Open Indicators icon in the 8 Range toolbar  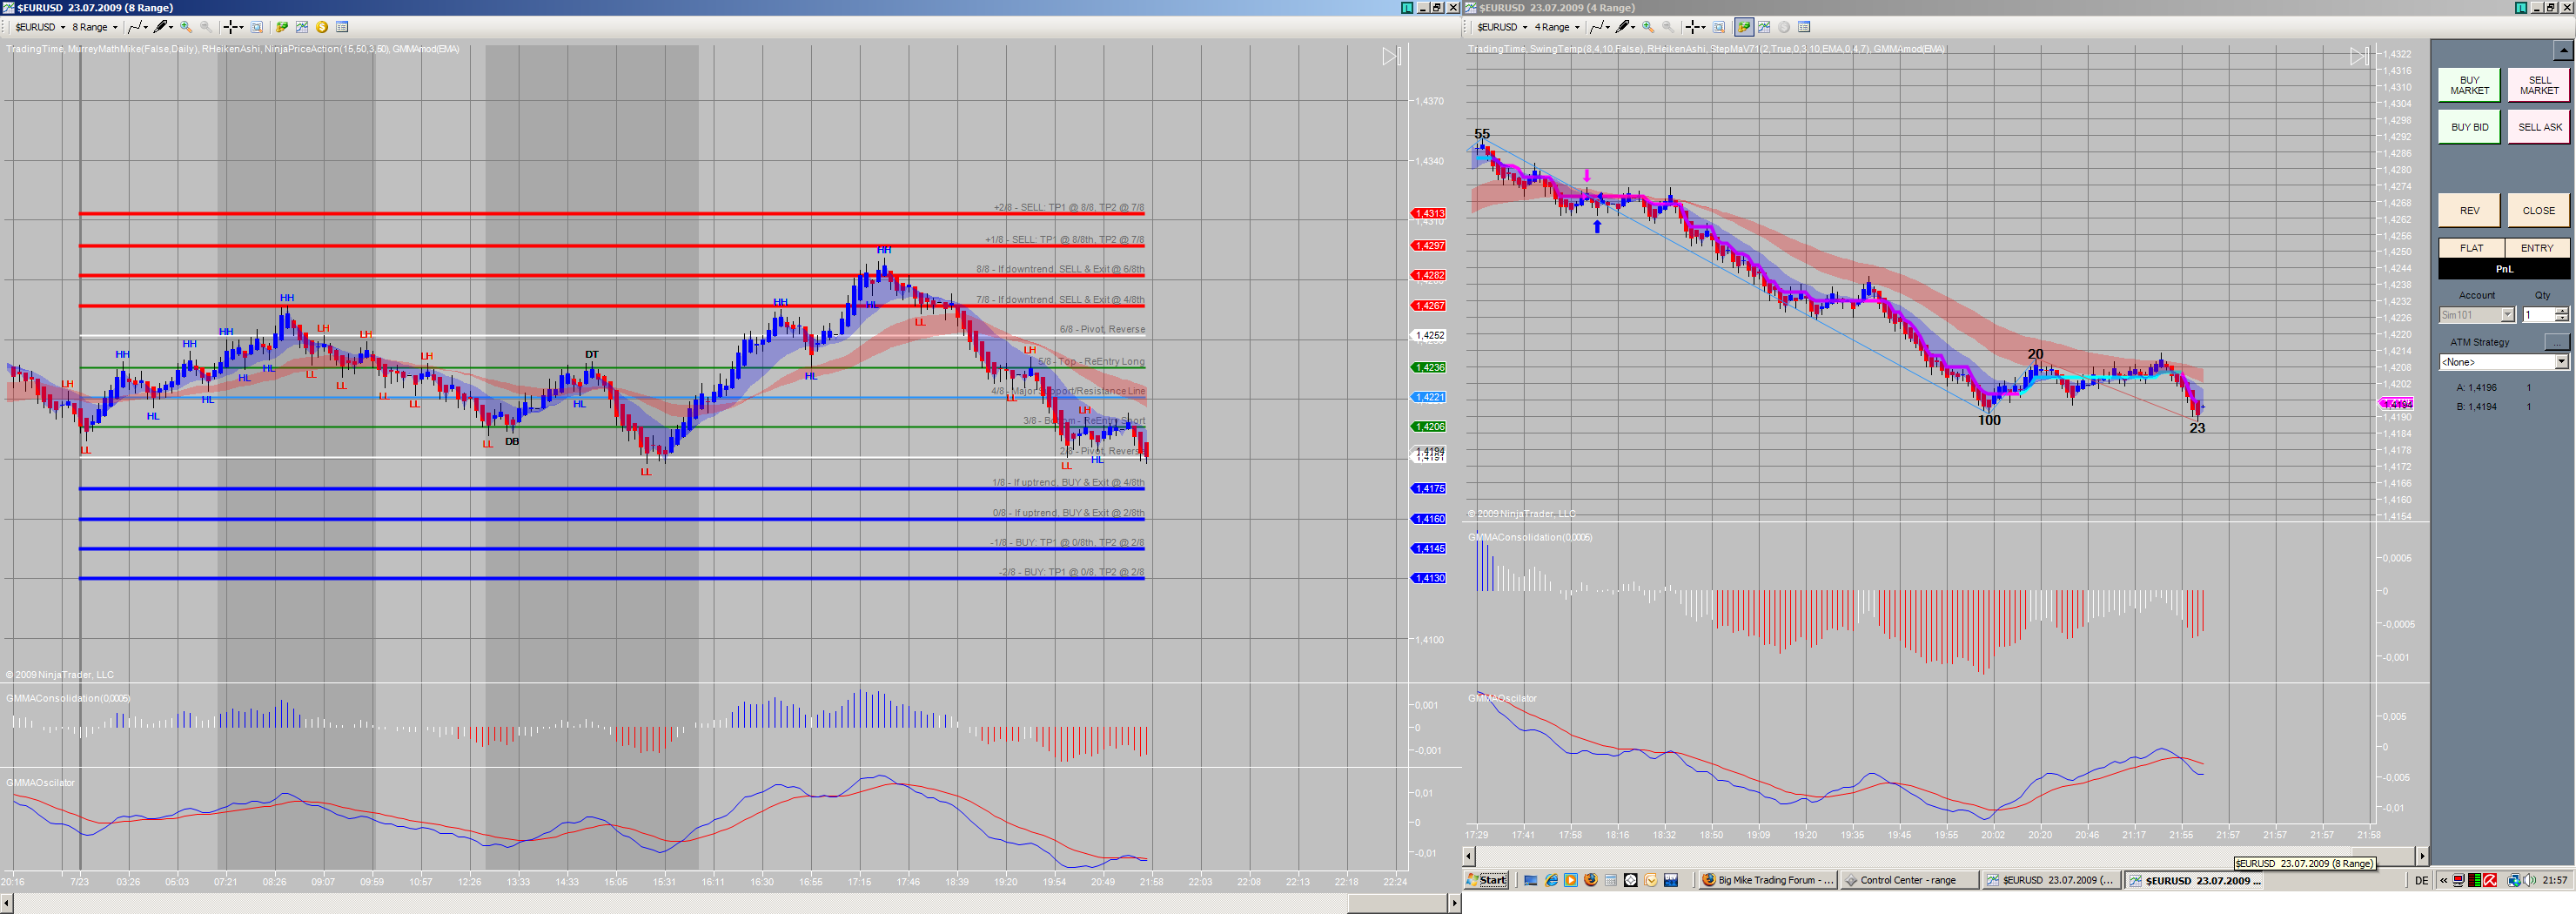point(302,27)
